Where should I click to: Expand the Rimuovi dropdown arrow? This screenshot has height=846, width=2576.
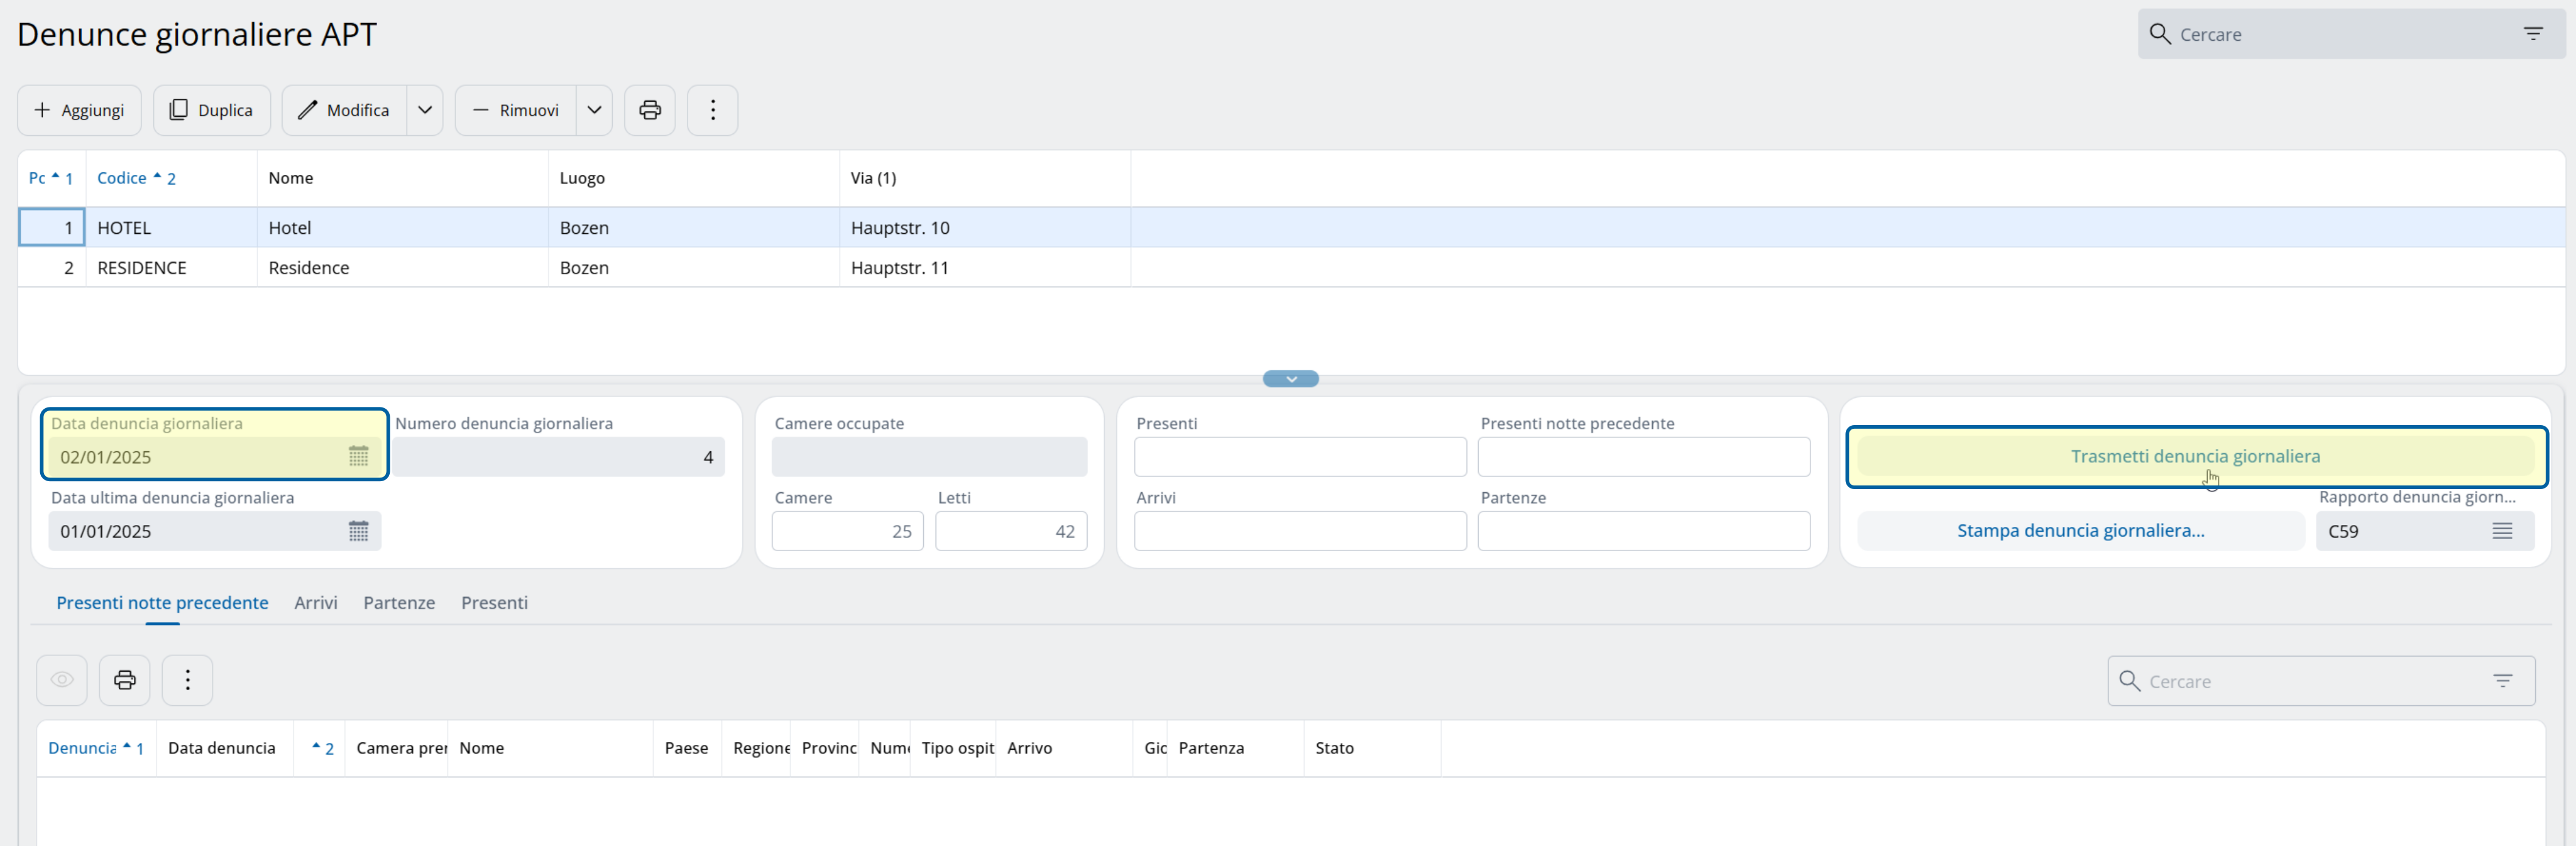594,110
